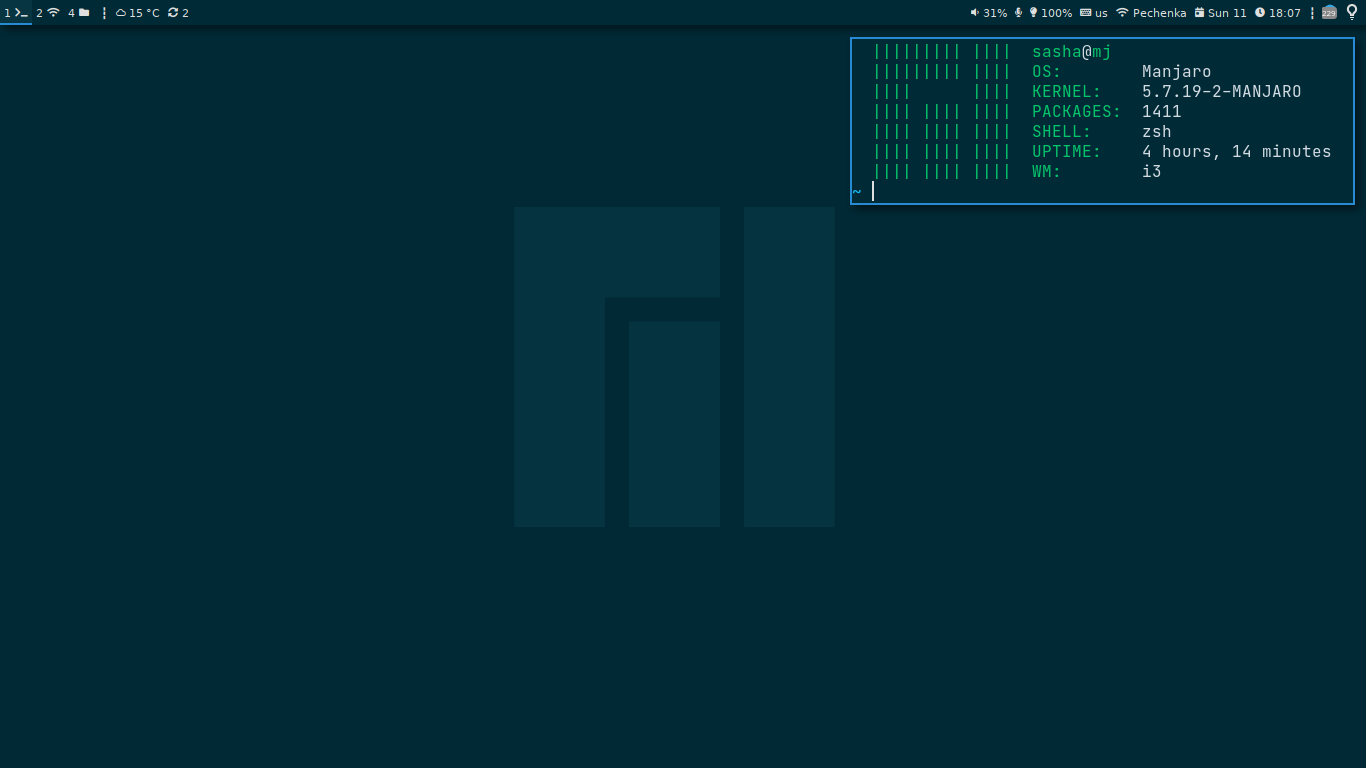Click the brightness indicator at 100%

point(1050,13)
